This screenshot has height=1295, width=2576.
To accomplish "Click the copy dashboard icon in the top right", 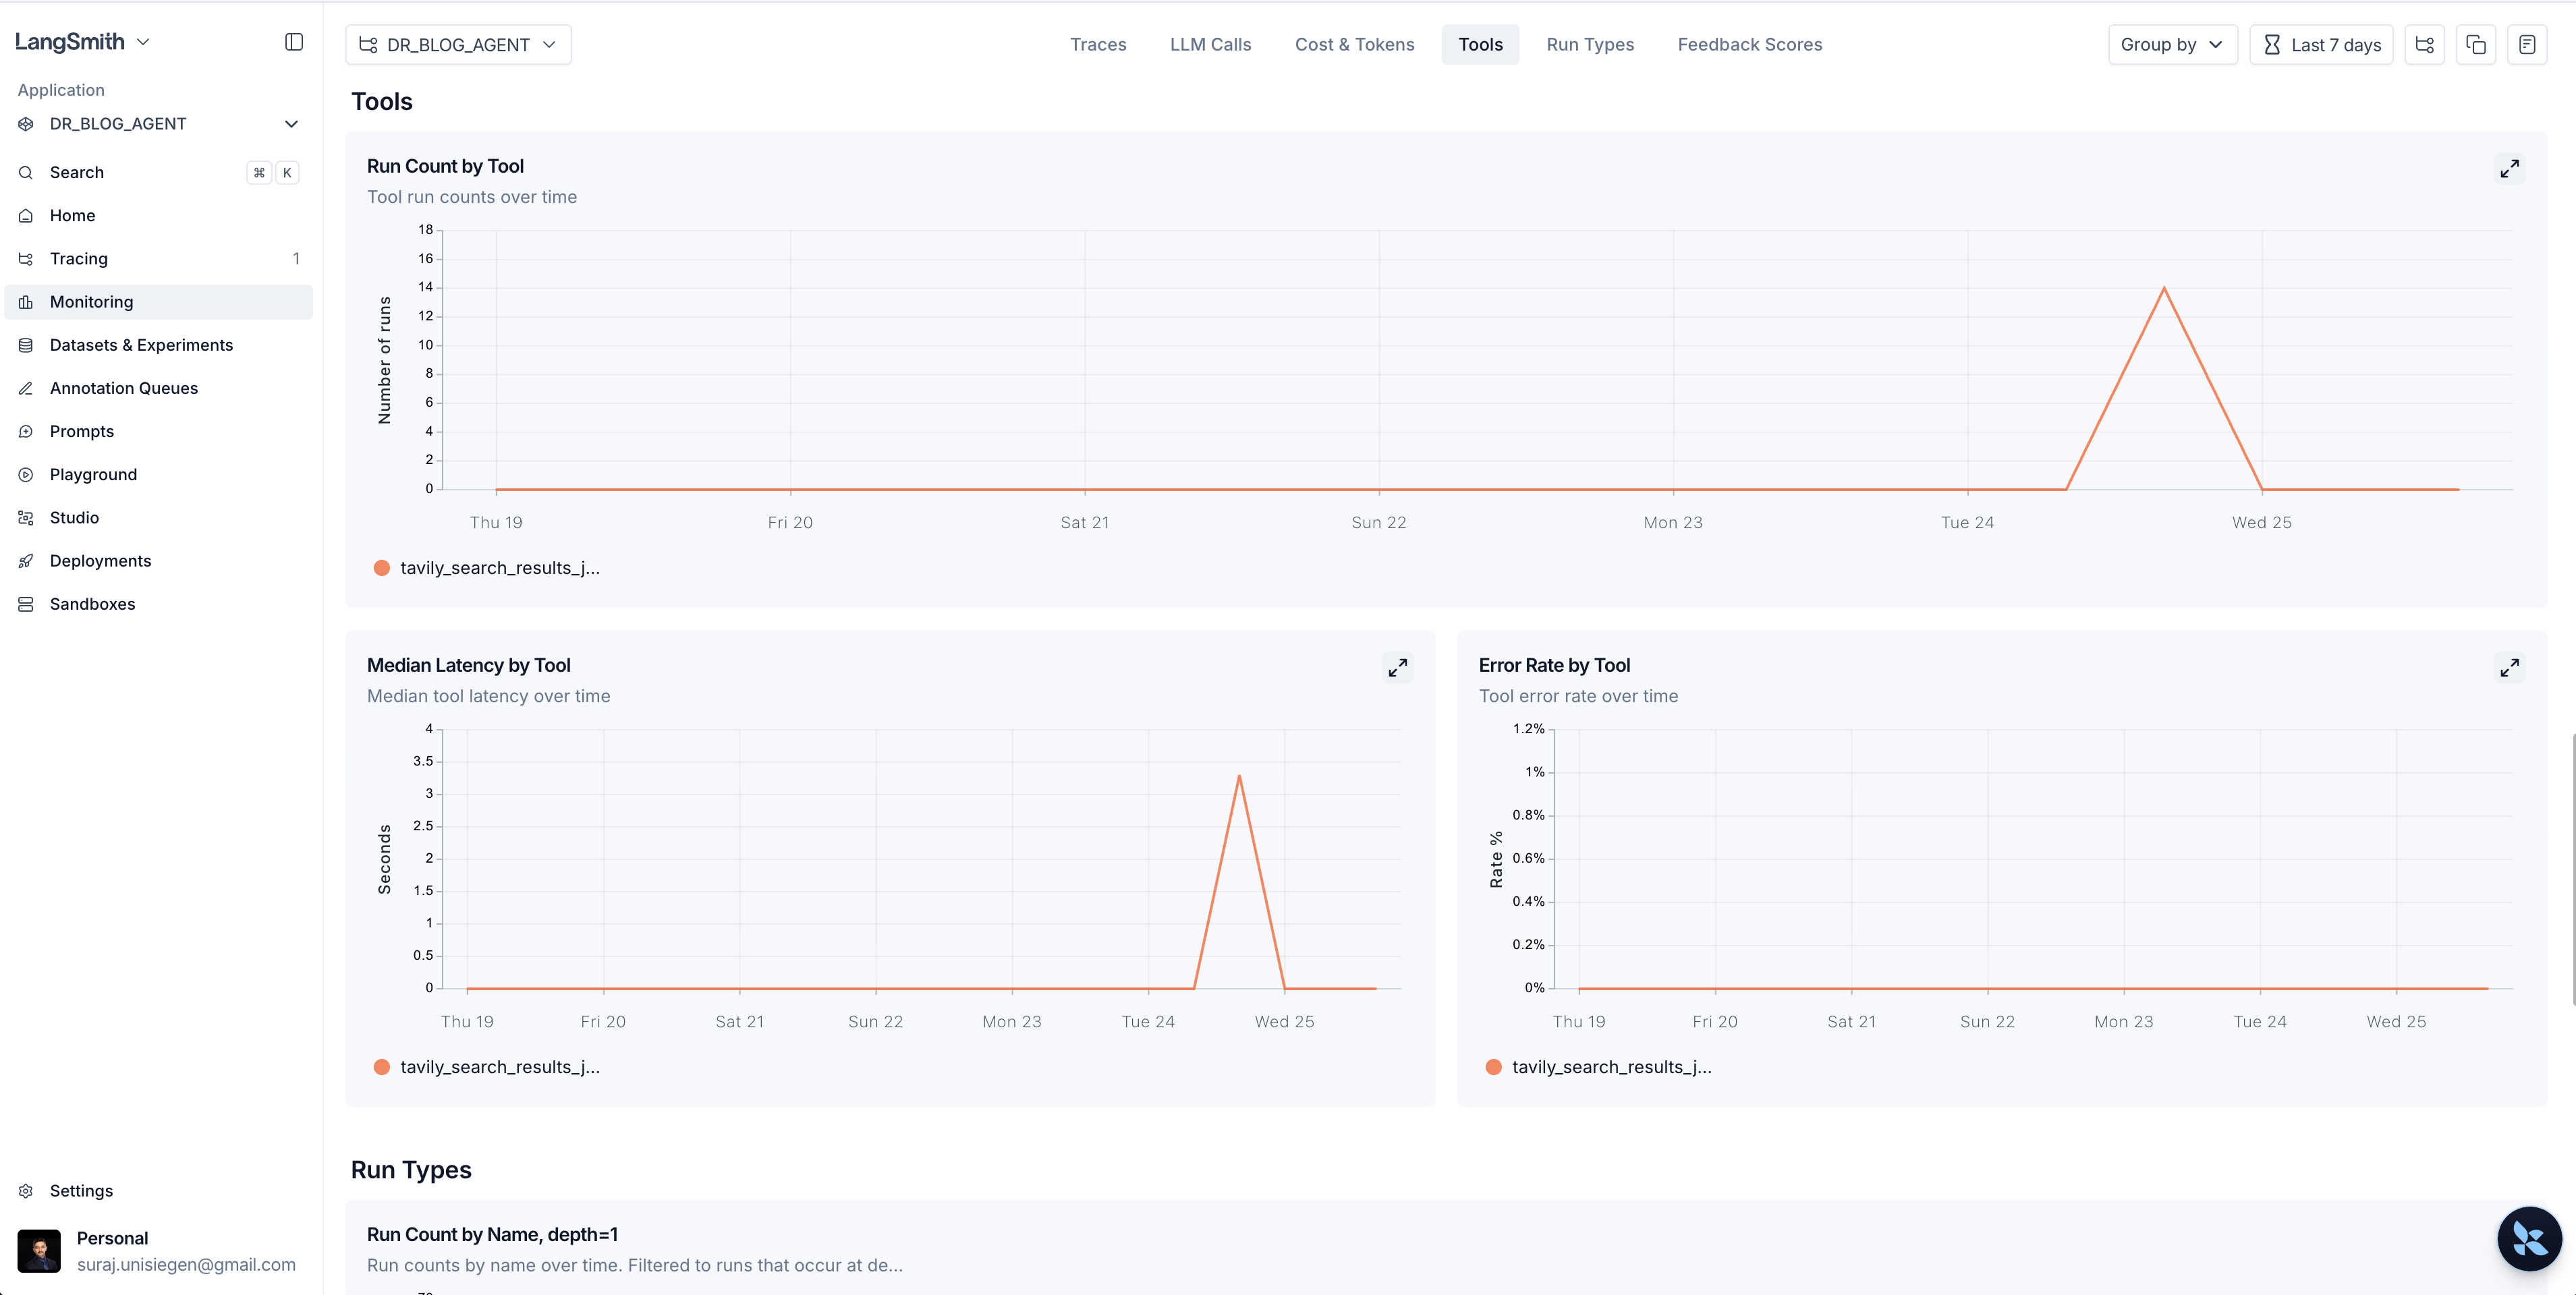I will click(2475, 45).
